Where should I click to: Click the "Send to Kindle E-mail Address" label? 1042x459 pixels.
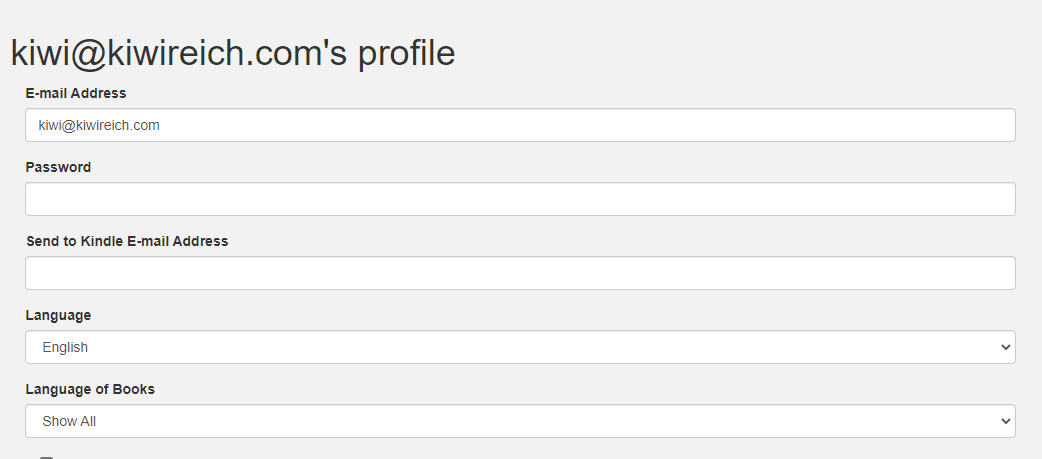coord(127,241)
